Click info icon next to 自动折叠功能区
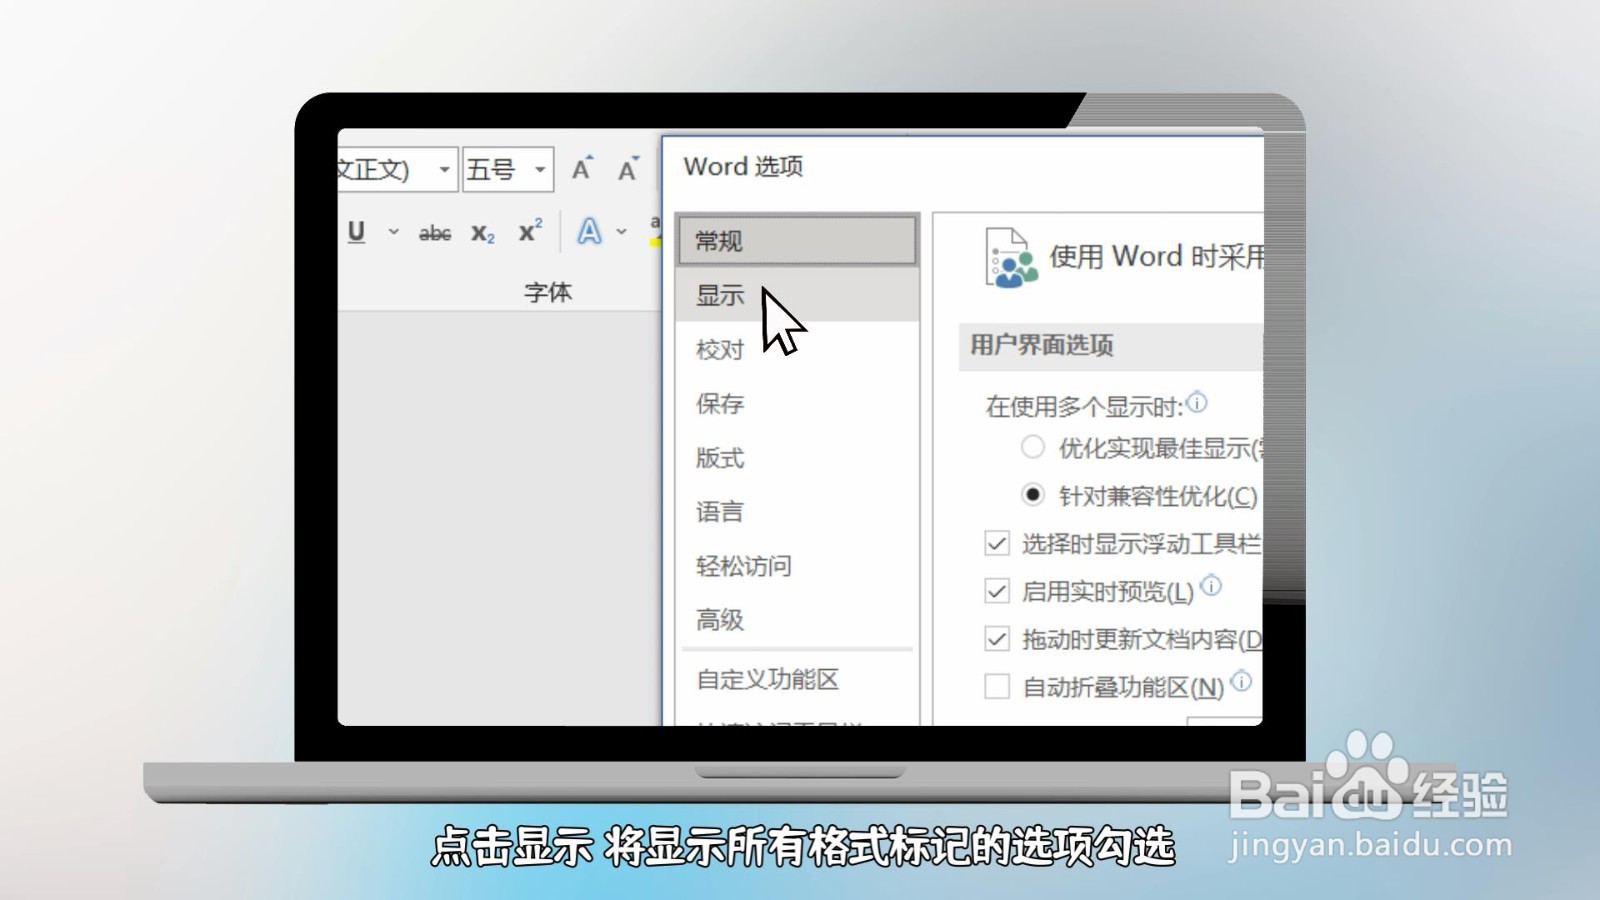 coord(1241,681)
